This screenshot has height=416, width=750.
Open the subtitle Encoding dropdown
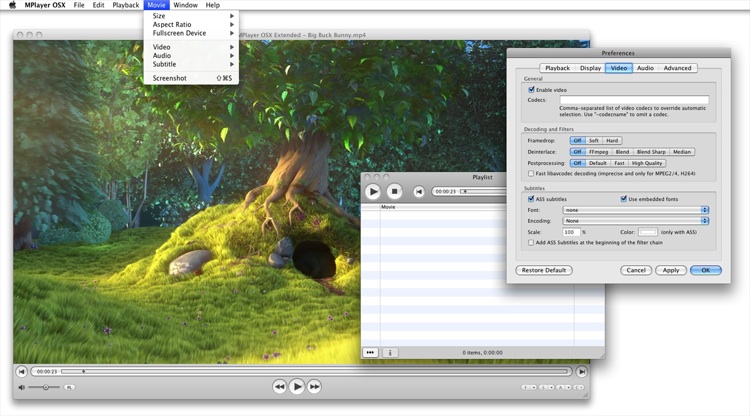pos(636,221)
